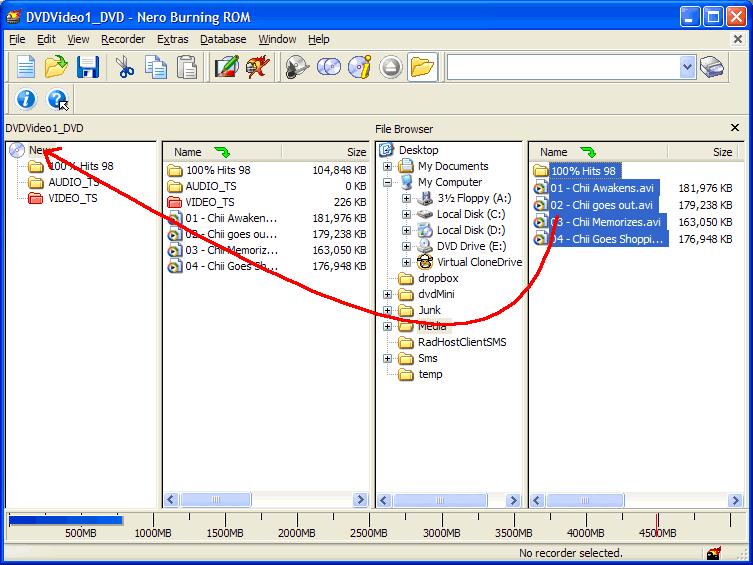Image resolution: width=753 pixels, height=565 pixels.
Task: Click the flame icon in status bar
Action: [714, 553]
